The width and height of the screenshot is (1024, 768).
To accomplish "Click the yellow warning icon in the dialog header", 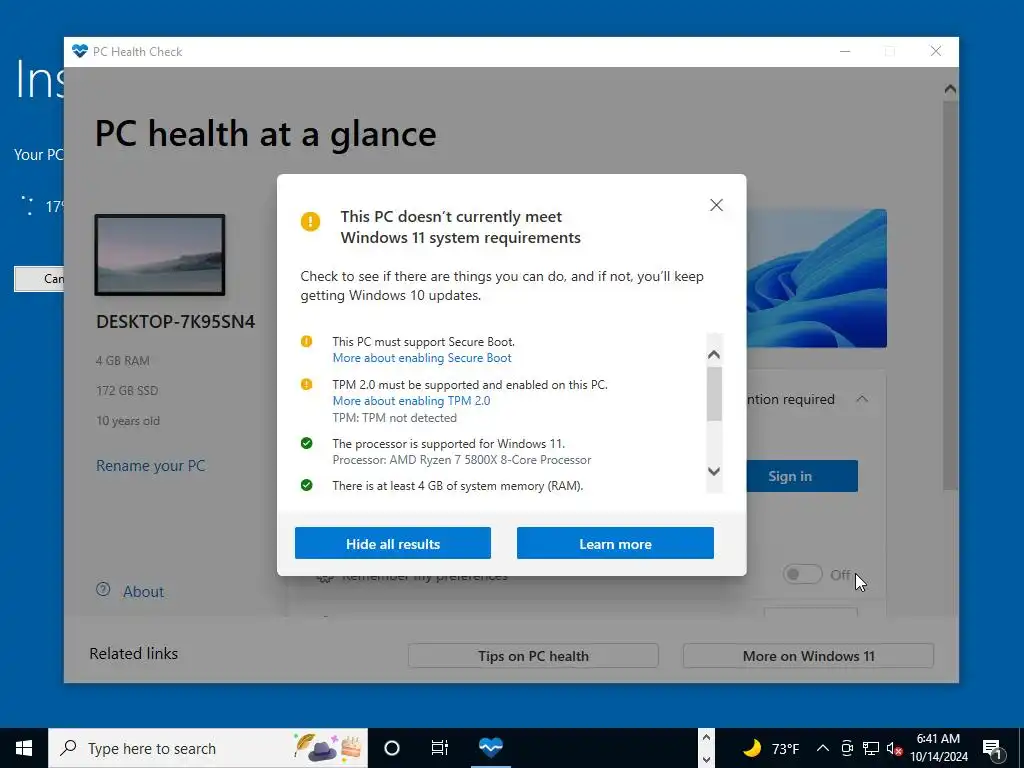I will [x=310, y=221].
